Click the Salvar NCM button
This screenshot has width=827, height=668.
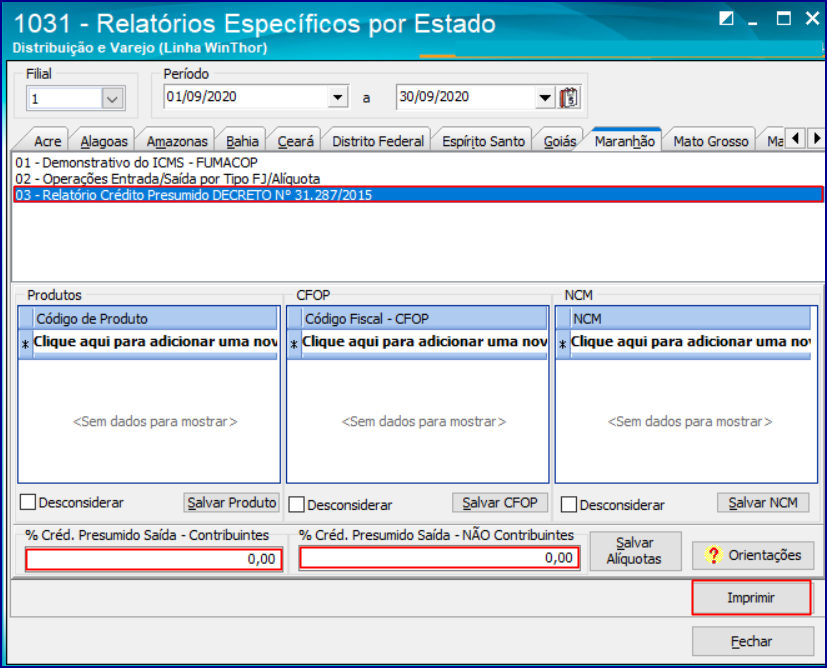click(763, 502)
